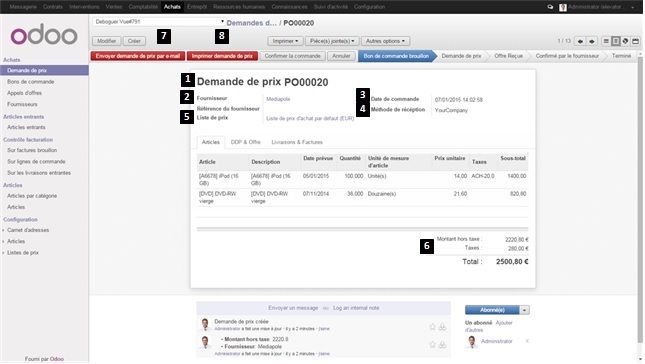Expand Articles under Configuration
The image size is (645, 364).
tap(16, 241)
